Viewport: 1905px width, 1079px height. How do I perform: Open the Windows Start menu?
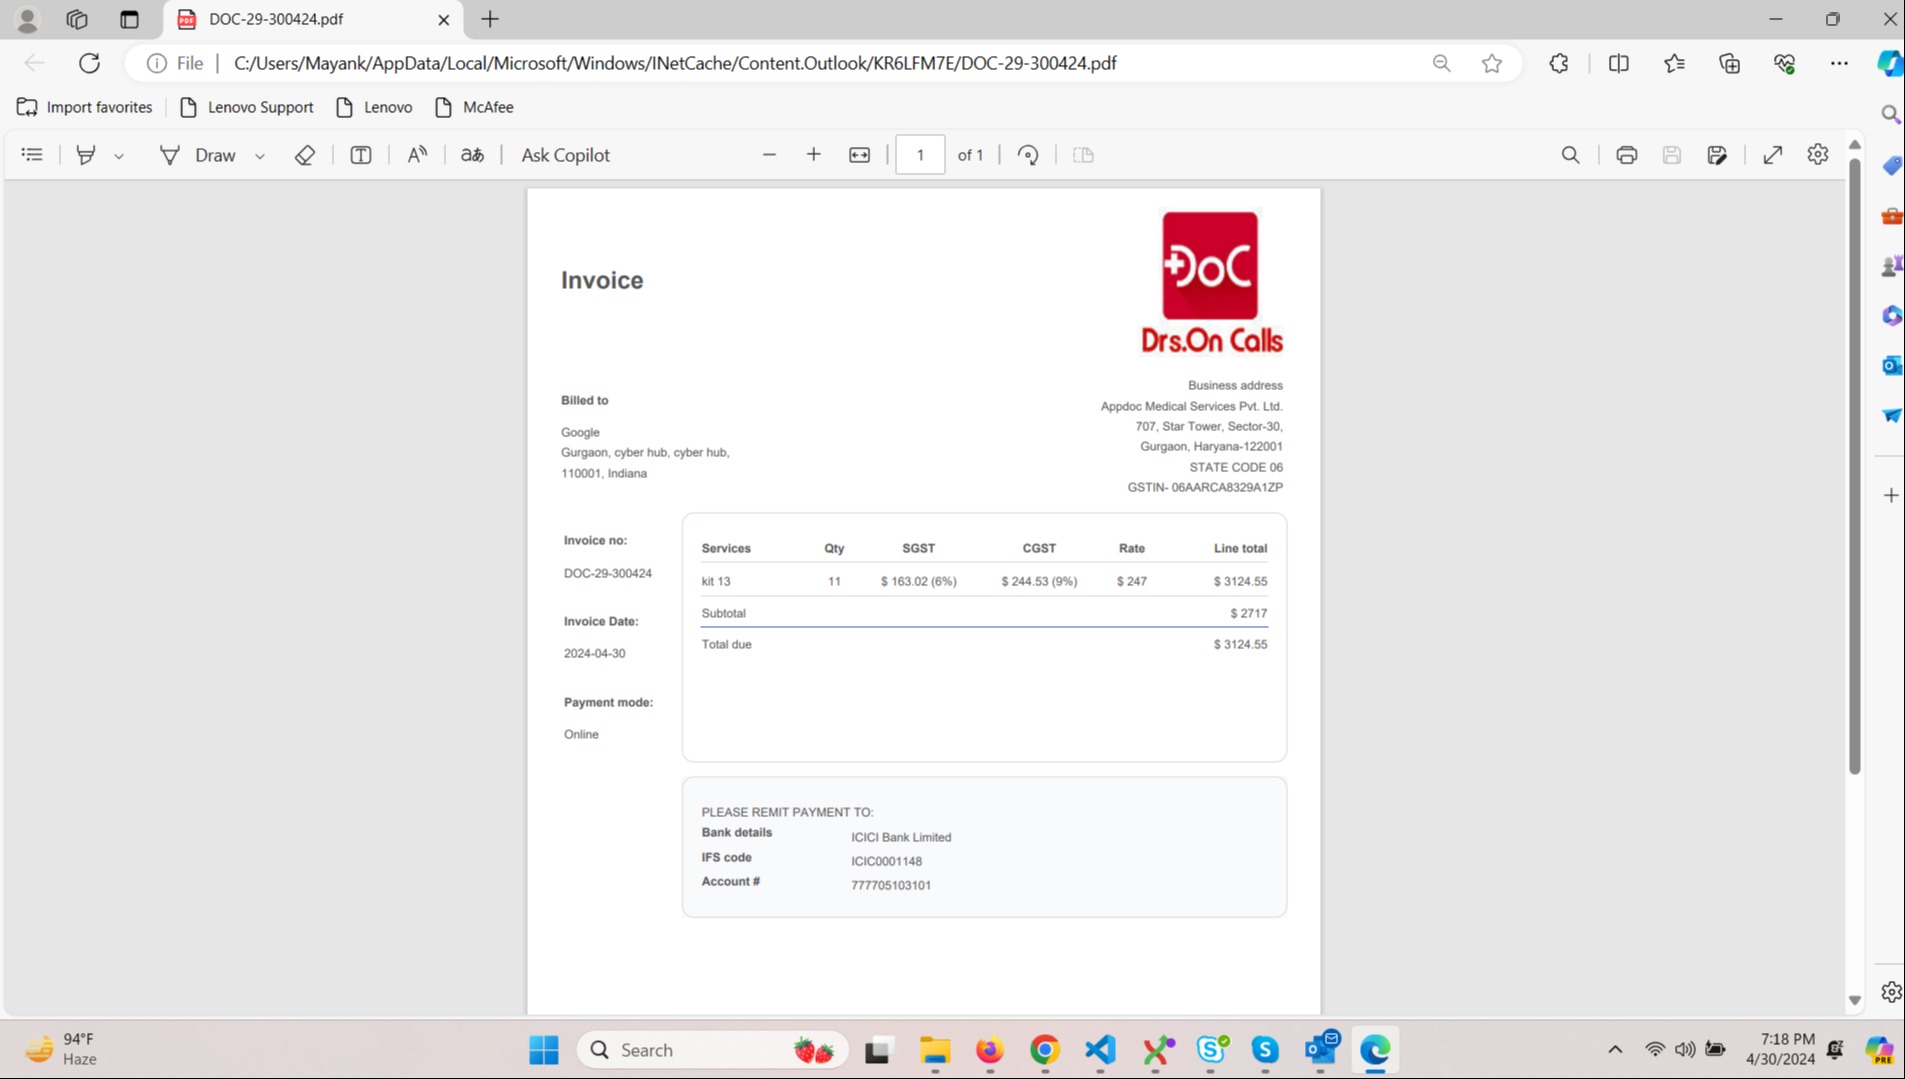click(544, 1050)
